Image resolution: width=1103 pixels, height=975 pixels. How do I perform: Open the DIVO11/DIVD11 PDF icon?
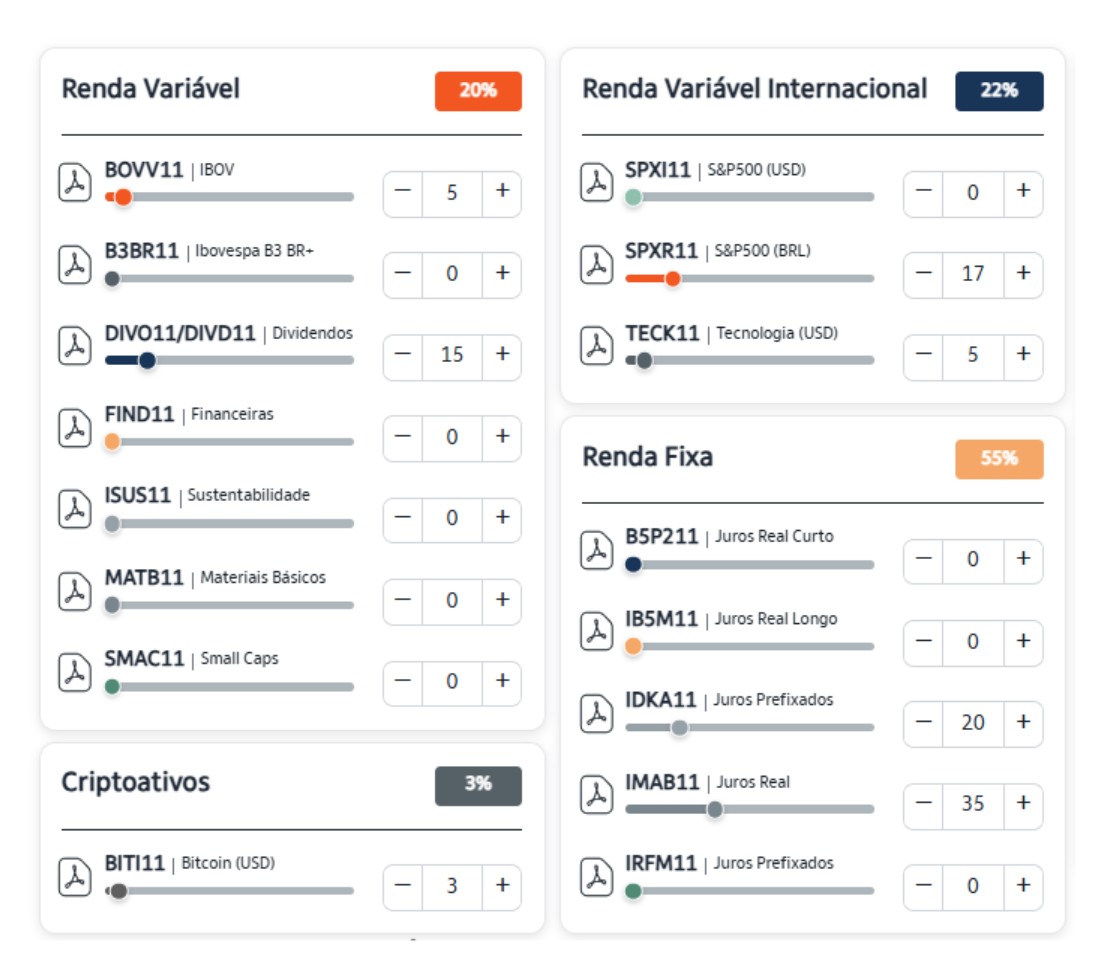coord(75,345)
